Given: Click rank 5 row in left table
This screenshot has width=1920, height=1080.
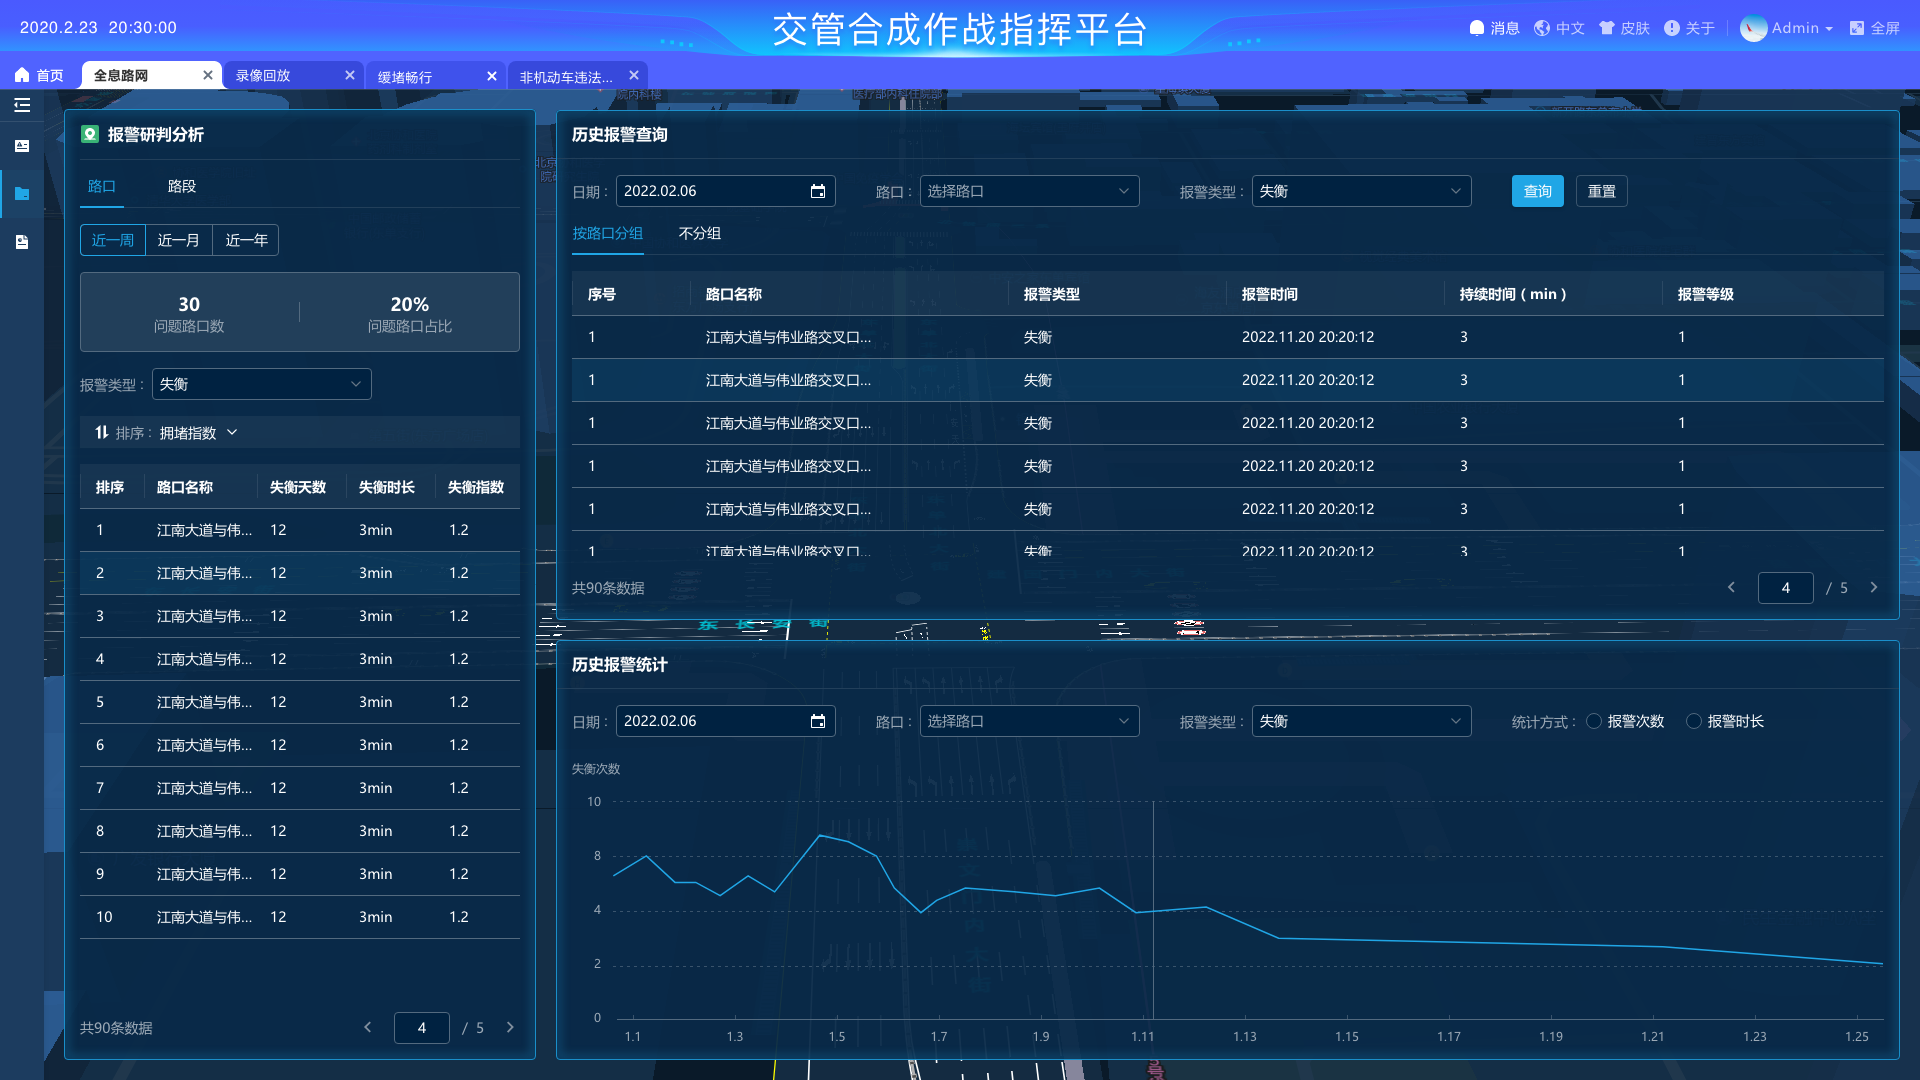Looking at the screenshot, I should [x=300, y=702].
